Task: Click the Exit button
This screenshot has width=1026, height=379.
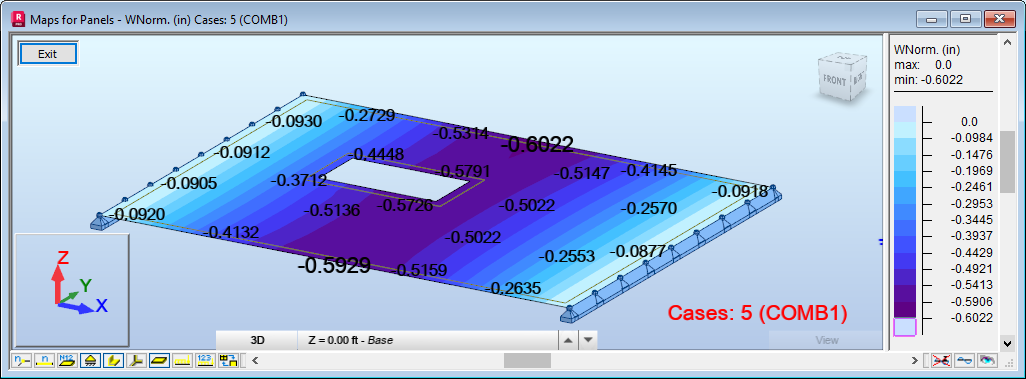Action: point(48,54)
